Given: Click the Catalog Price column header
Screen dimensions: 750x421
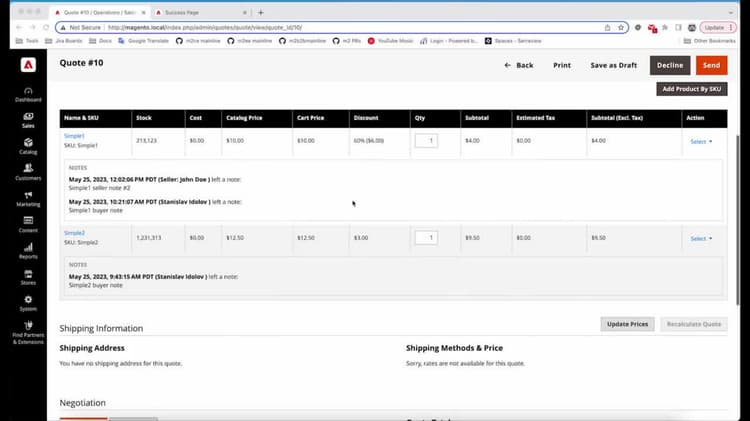Looking at the screenshot, I should 244,118.
